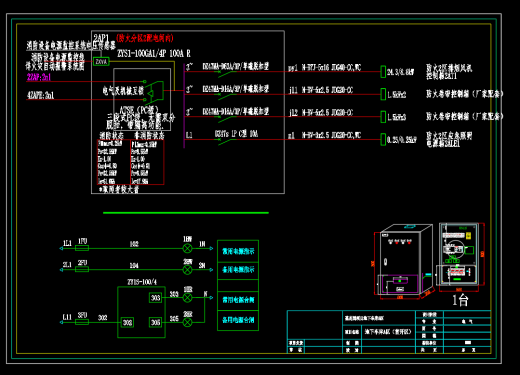Click the red fire-state parameter table

tap(113, 162)
